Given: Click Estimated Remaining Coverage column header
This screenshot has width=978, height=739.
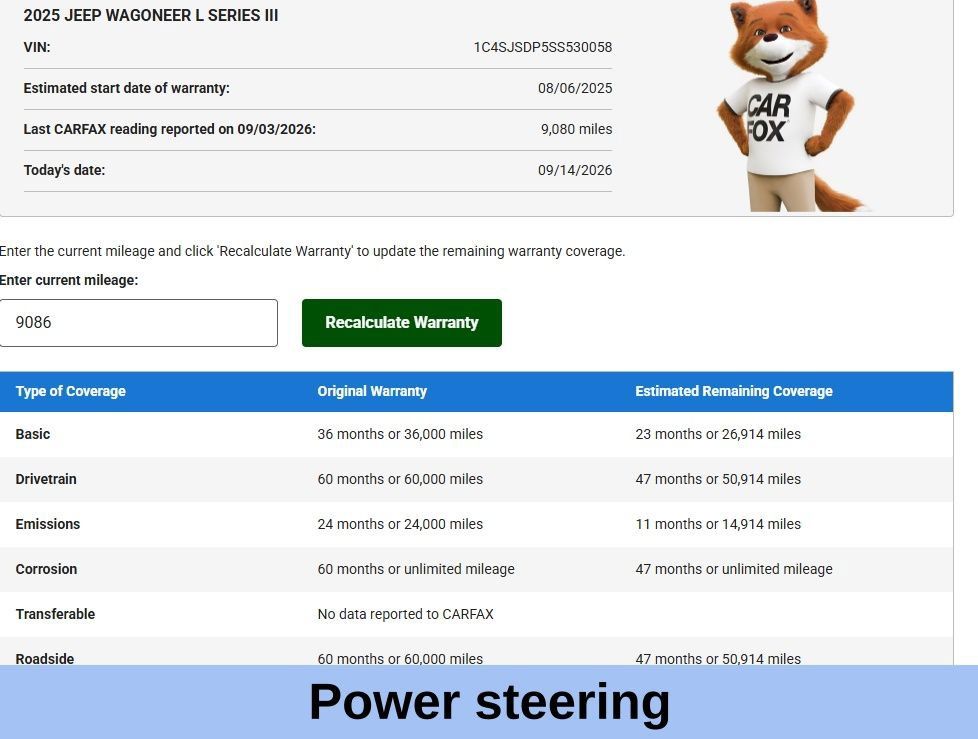Looking at the screenshot, I should (x=734, y=391).
